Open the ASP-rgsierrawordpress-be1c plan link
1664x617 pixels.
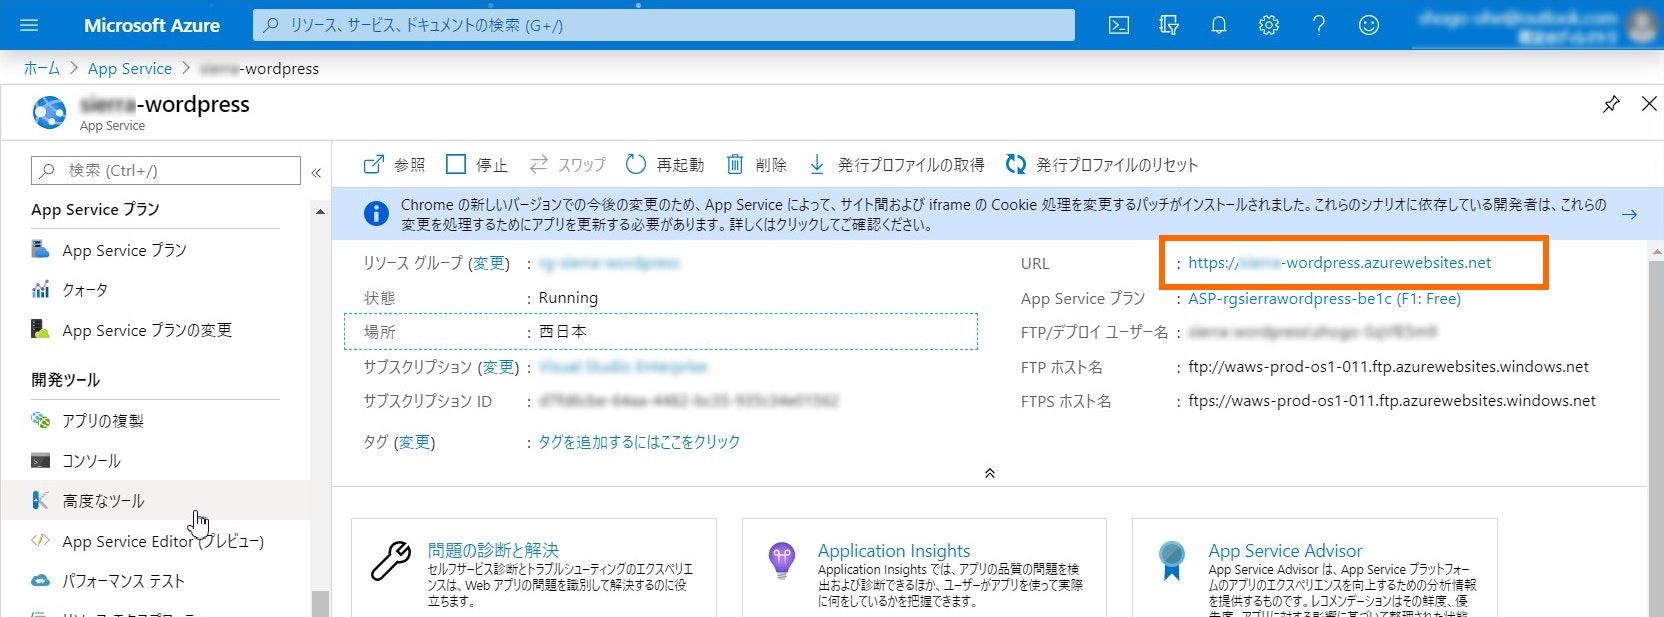1324,298
